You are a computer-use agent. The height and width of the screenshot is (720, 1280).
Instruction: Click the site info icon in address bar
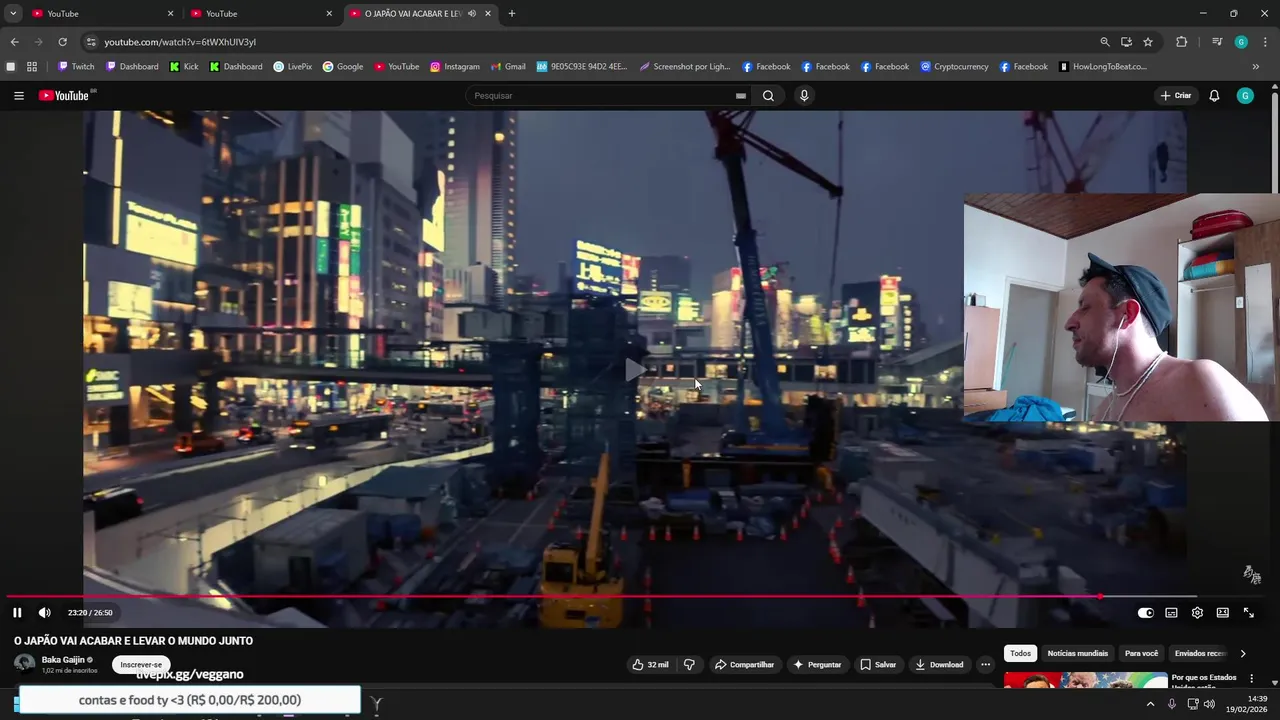(x=91, y=42)
